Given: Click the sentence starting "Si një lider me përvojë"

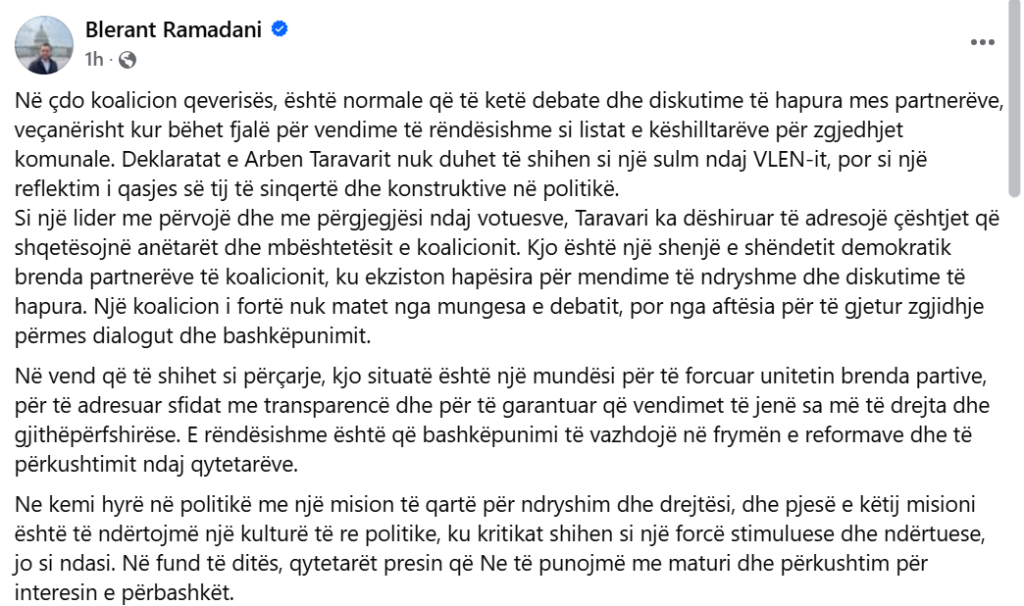Looking at the screenshot, I should coord(507,232).
